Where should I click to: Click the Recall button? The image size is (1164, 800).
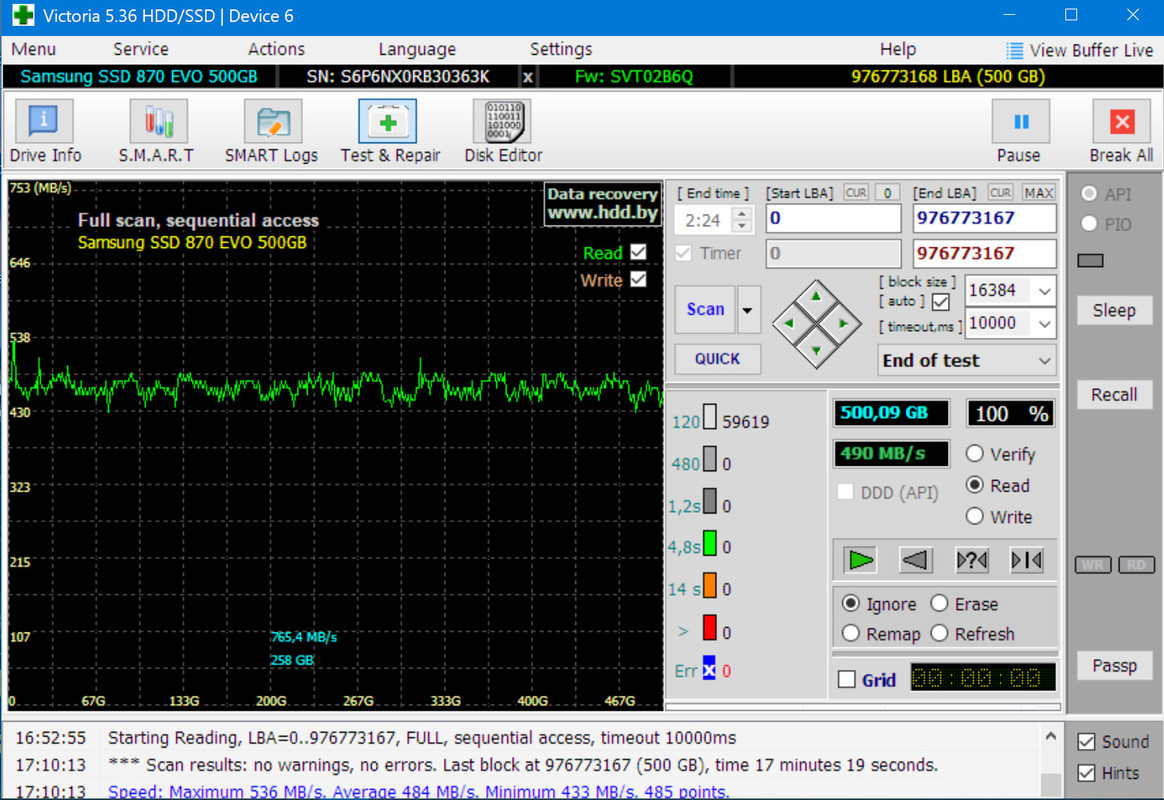point(1114,395)
